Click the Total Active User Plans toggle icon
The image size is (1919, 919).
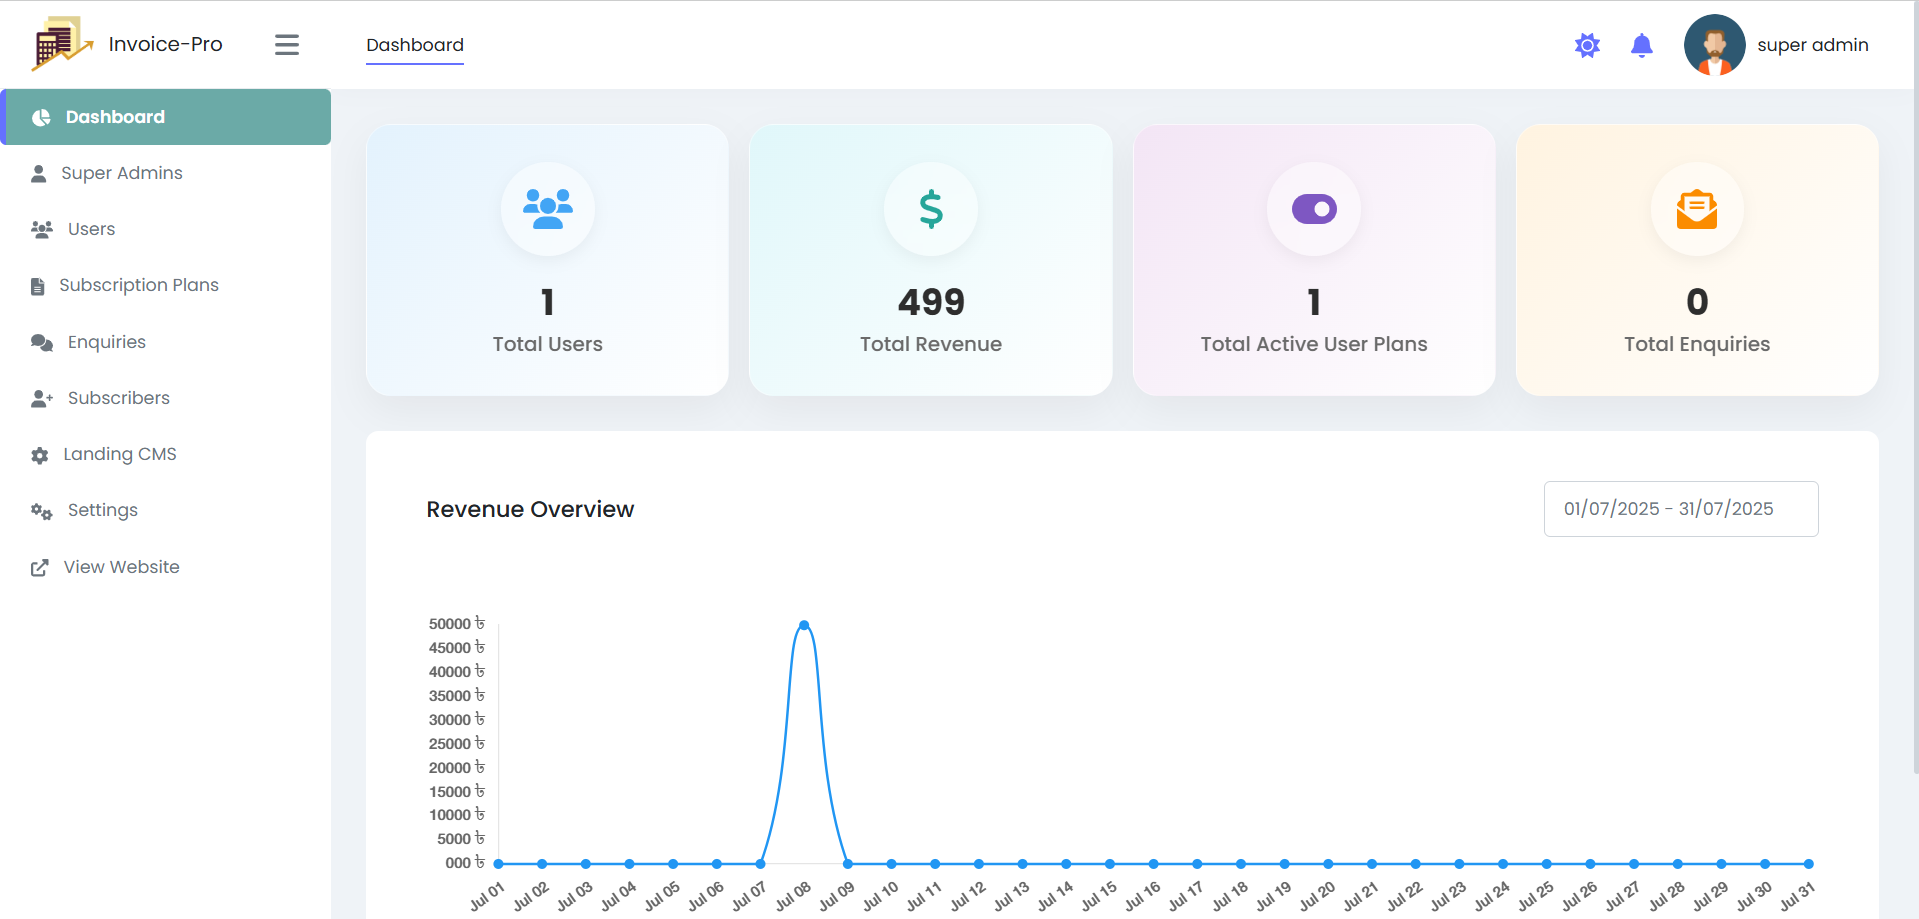click(1313, 209)
